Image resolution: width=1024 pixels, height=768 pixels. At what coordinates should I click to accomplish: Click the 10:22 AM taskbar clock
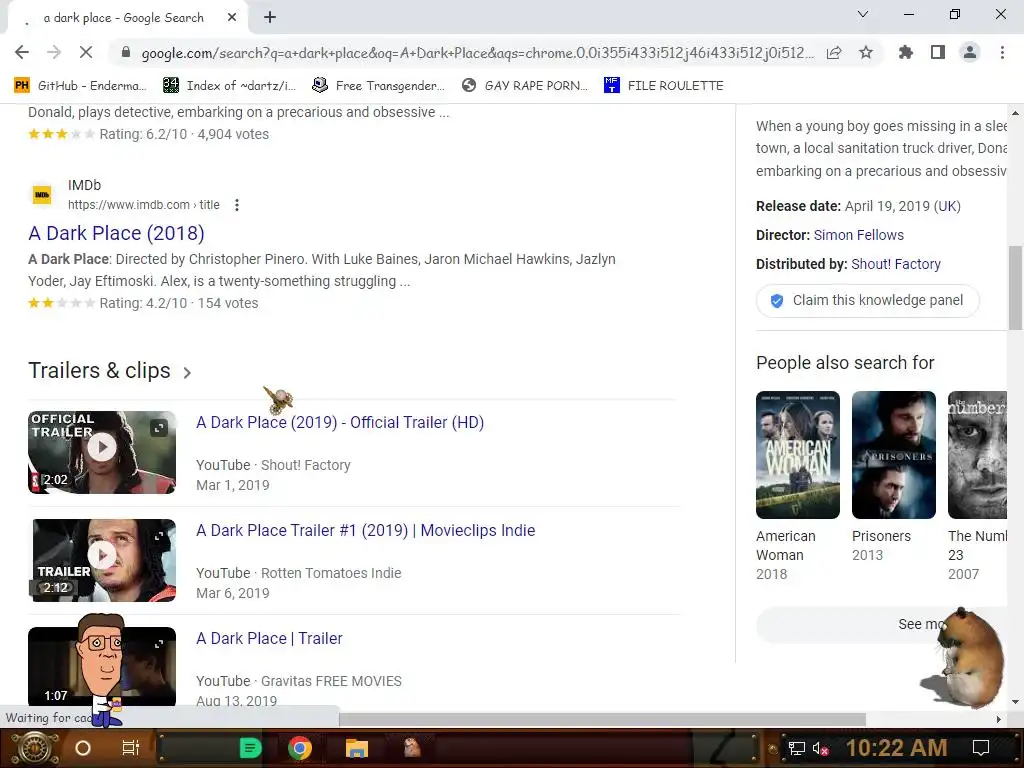pos(897,748)
